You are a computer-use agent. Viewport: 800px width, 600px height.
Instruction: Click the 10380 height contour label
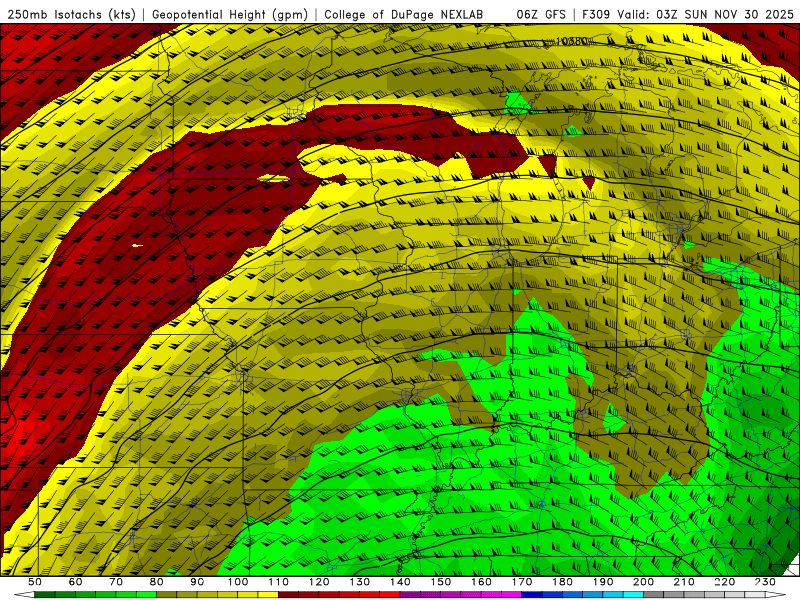(571, 41)
